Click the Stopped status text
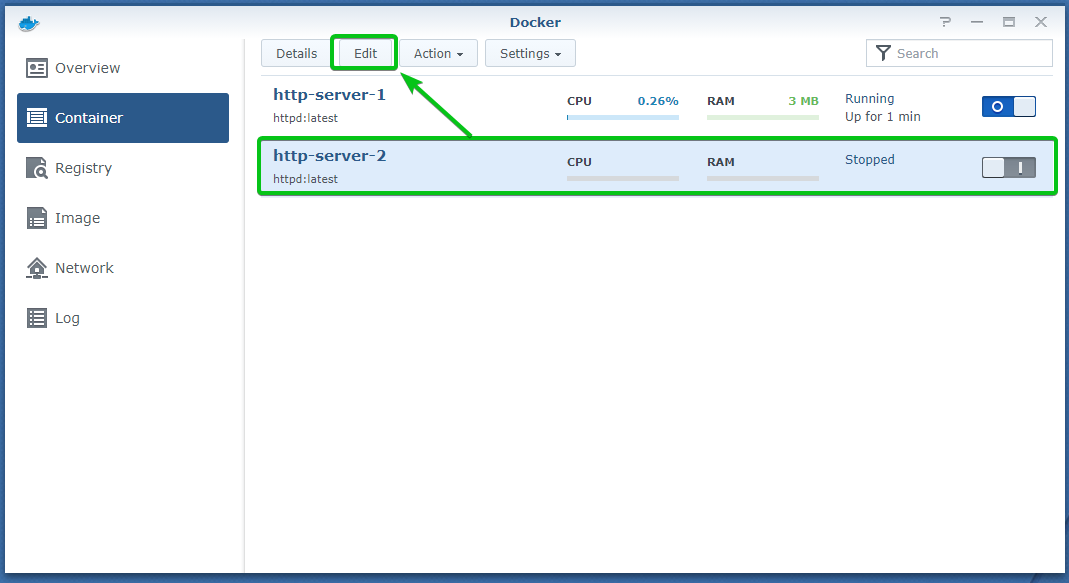This screenshot has width=1069, height=583. (x=869, y=160)
